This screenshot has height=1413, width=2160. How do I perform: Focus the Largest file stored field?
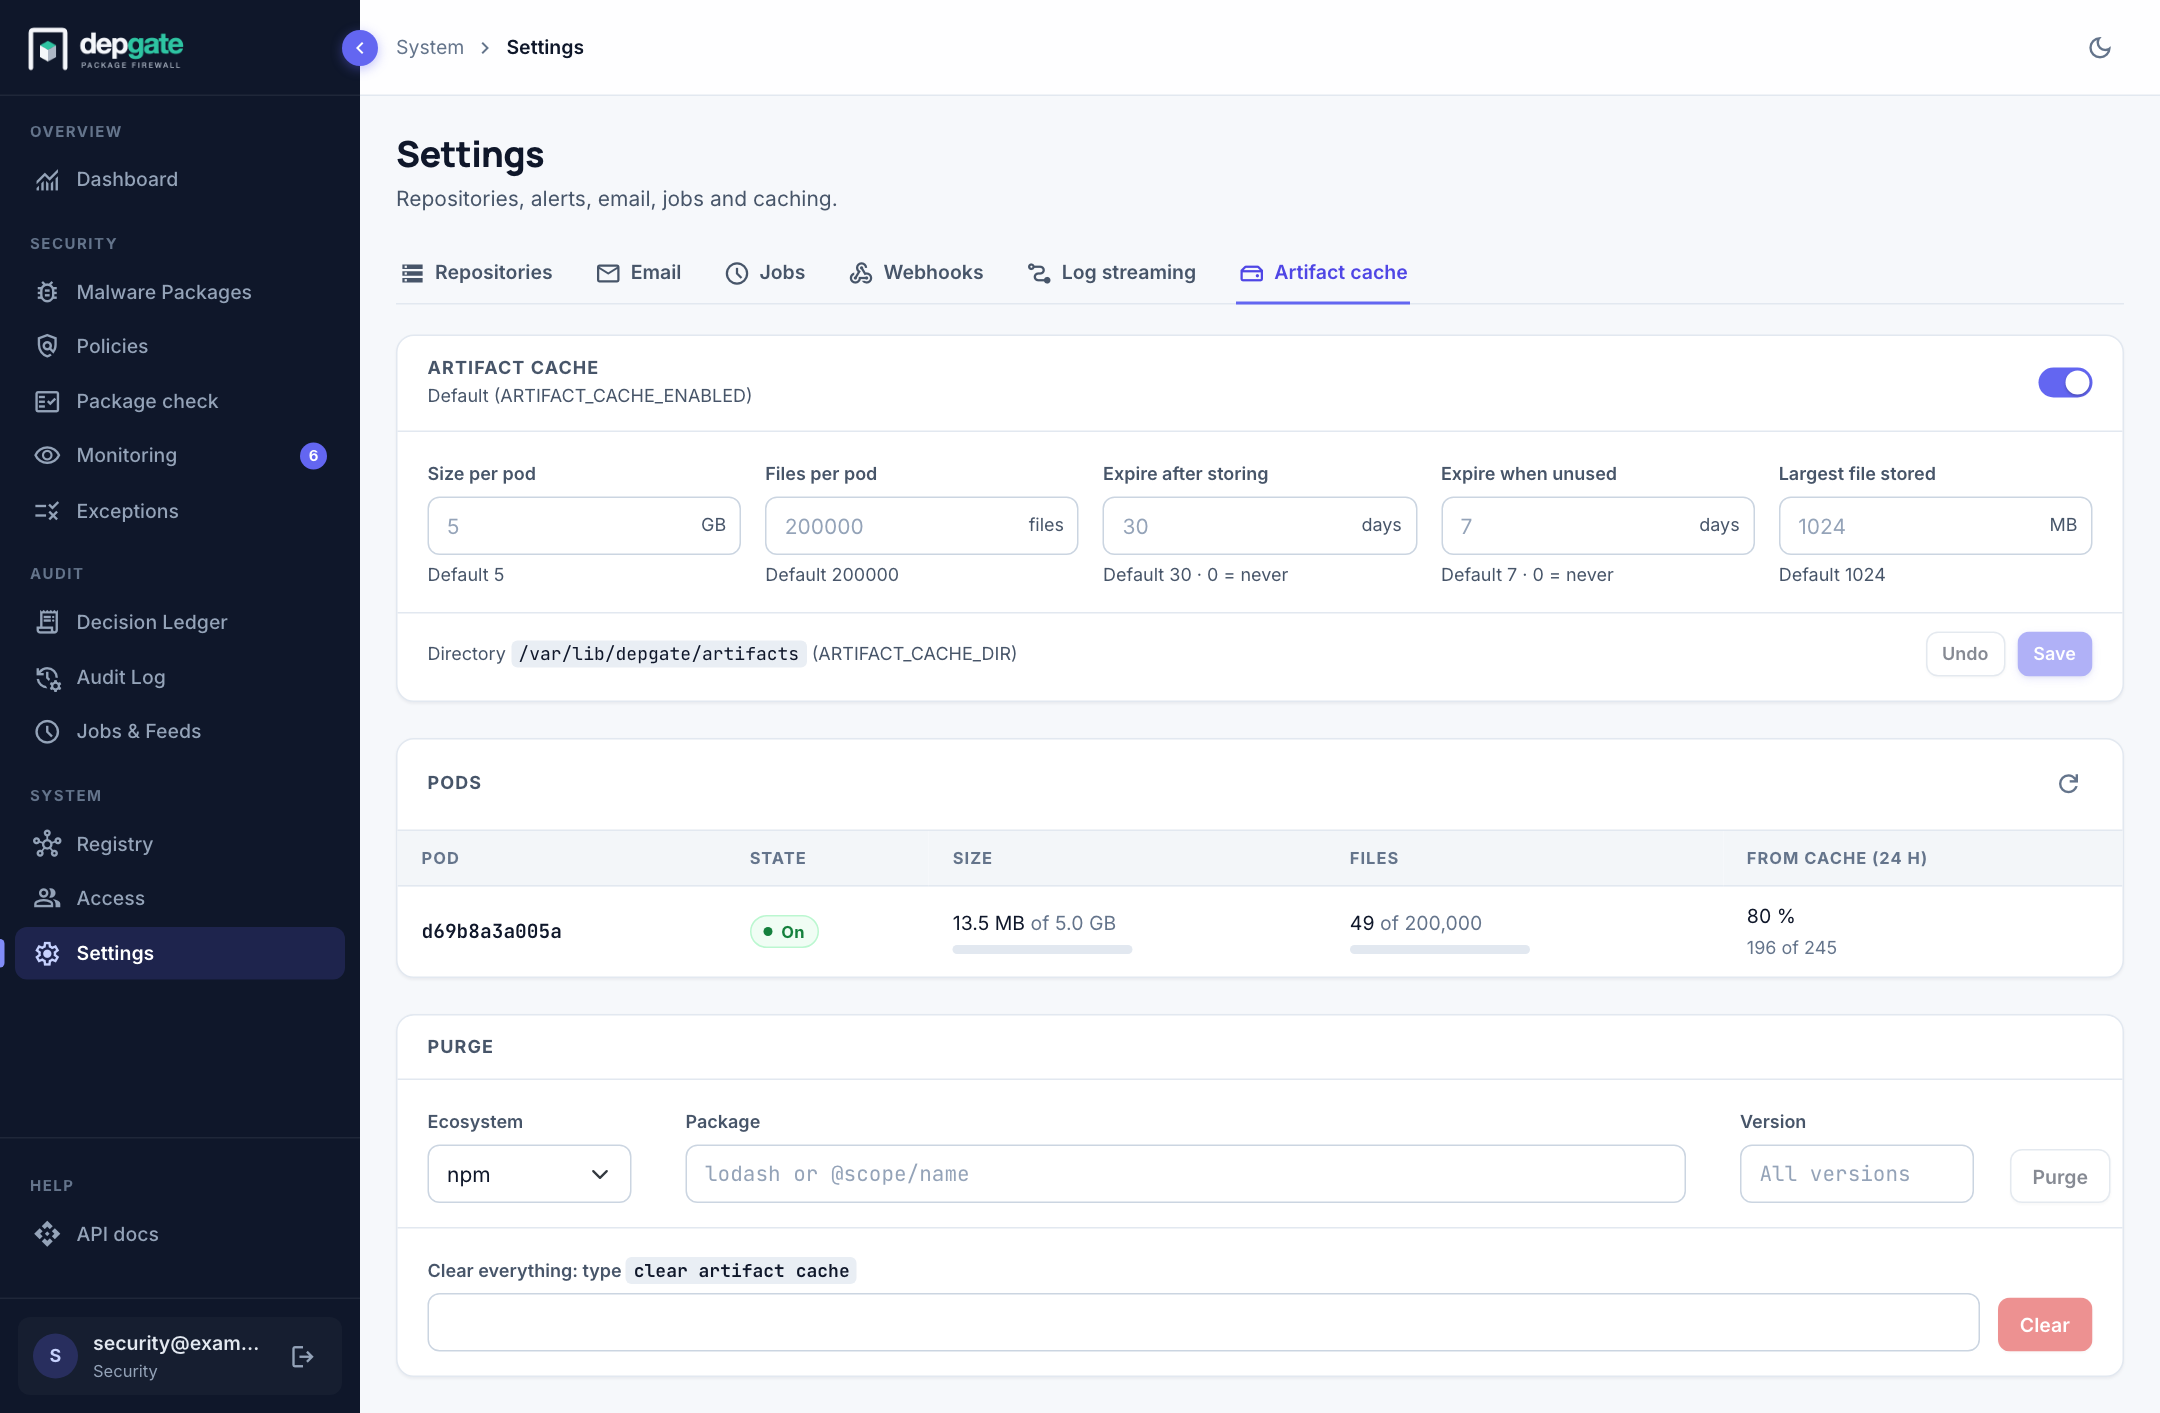(x=1935, y=526)
